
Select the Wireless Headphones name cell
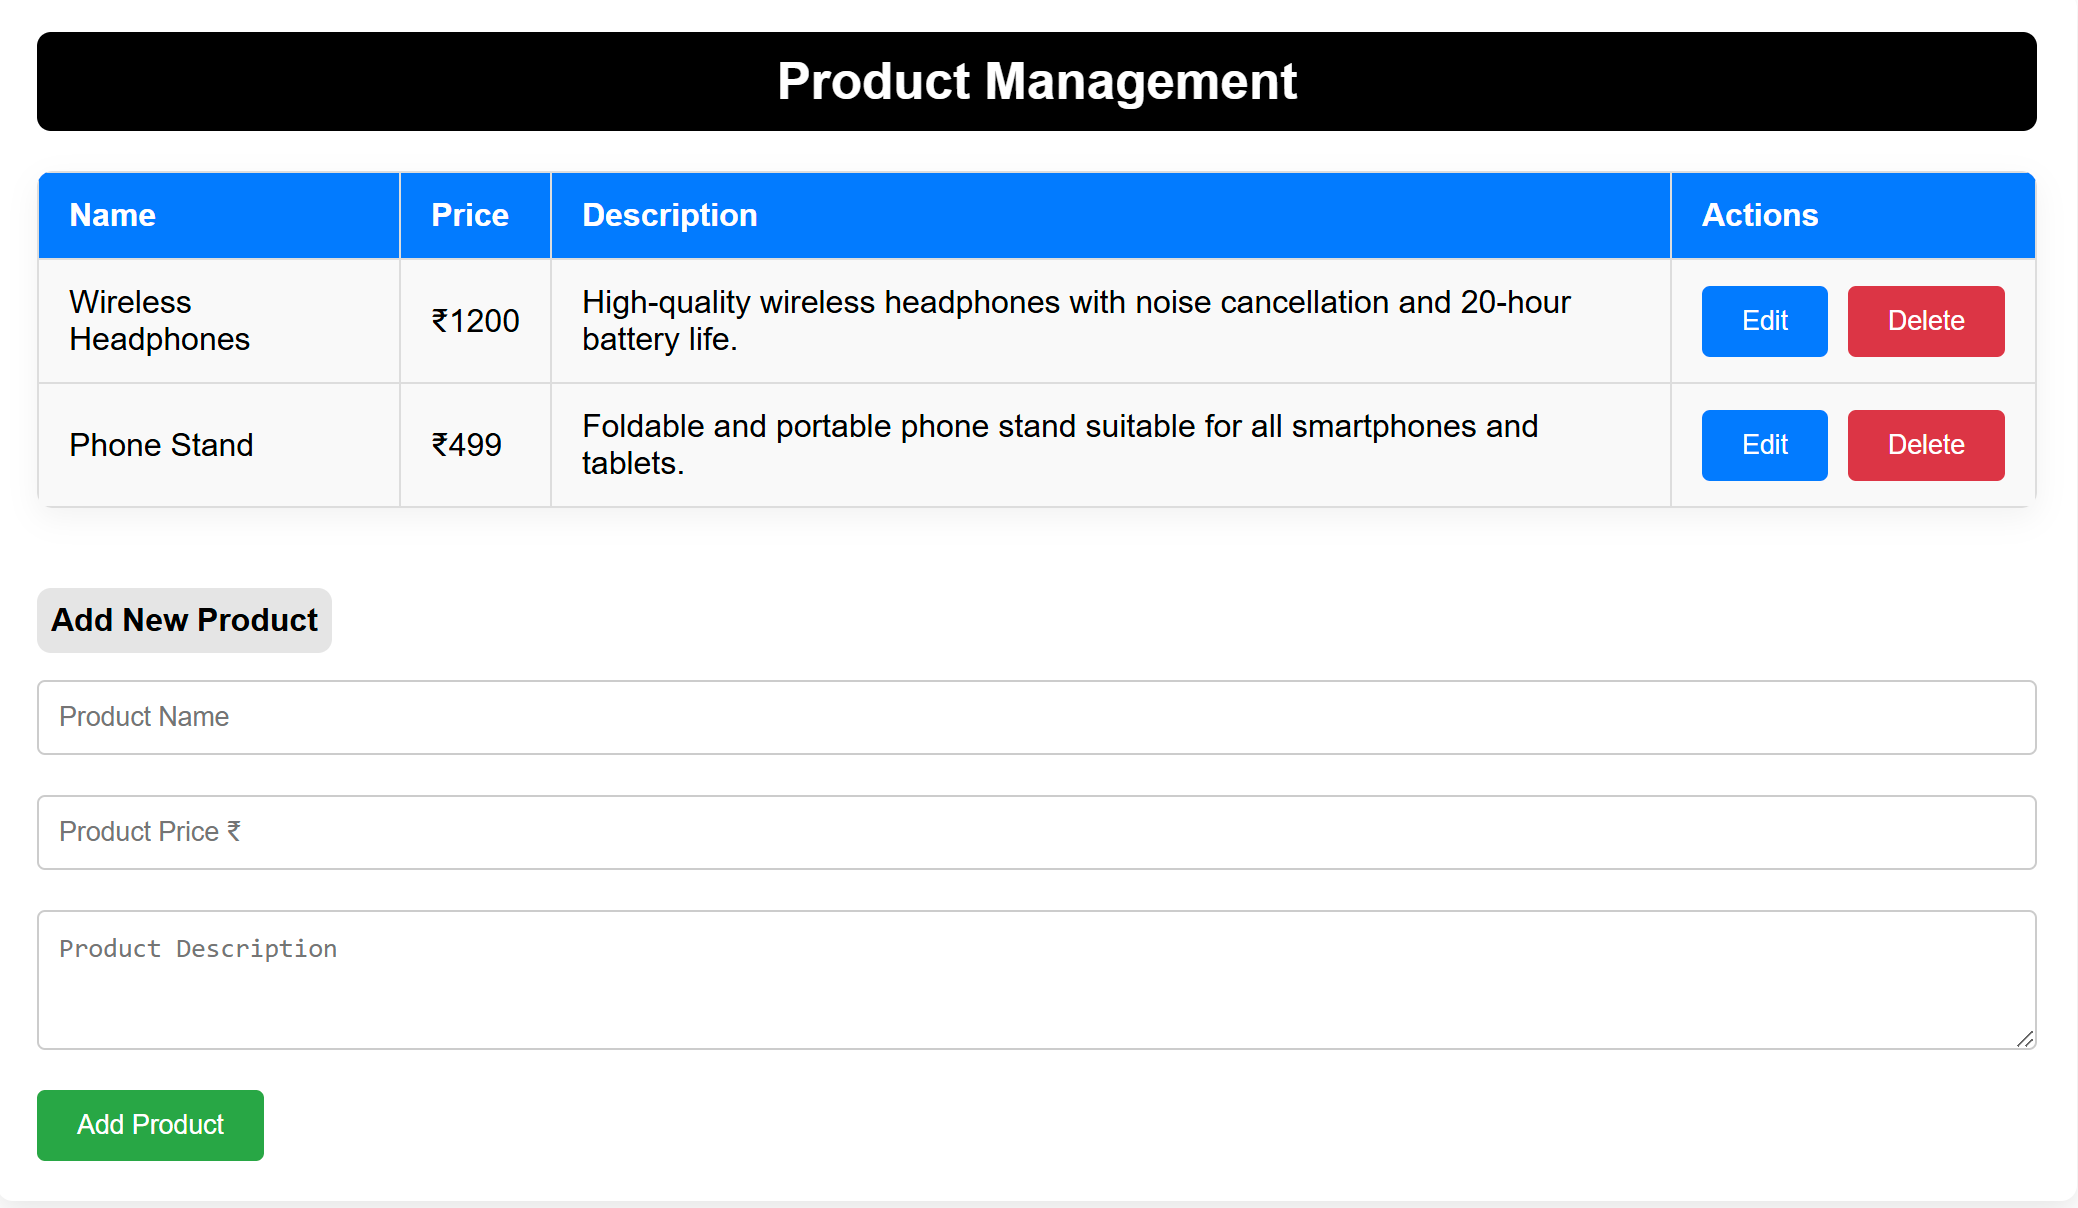pyautogui.click(x=219, y=321)
